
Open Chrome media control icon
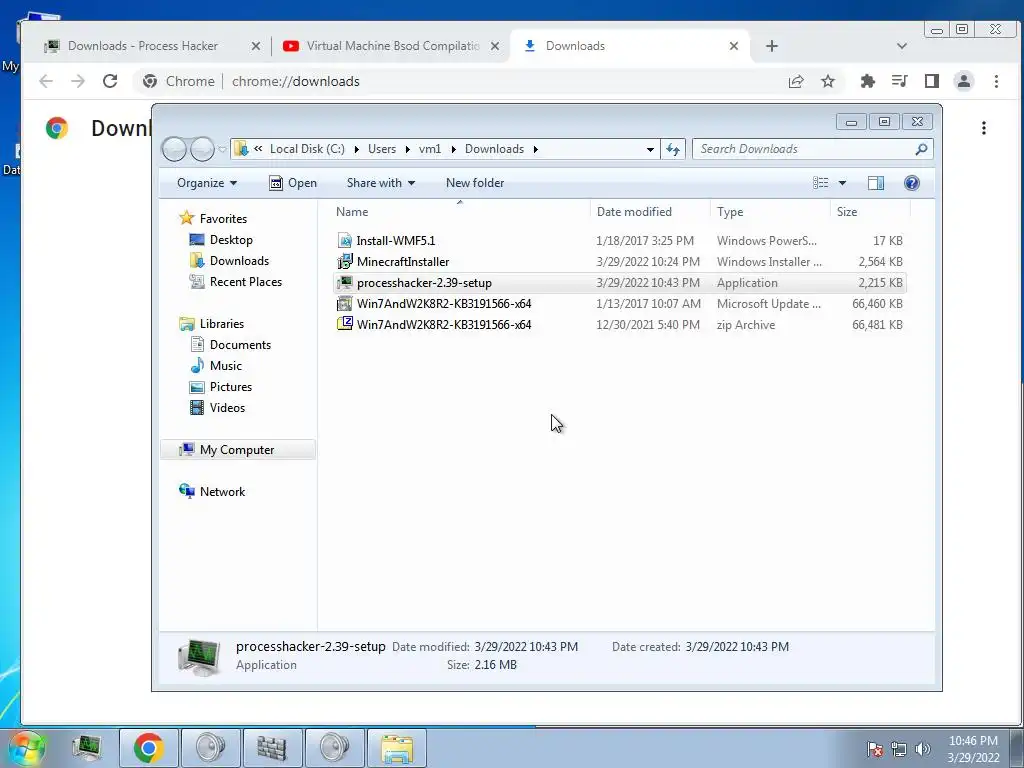(x=899, y=81)
